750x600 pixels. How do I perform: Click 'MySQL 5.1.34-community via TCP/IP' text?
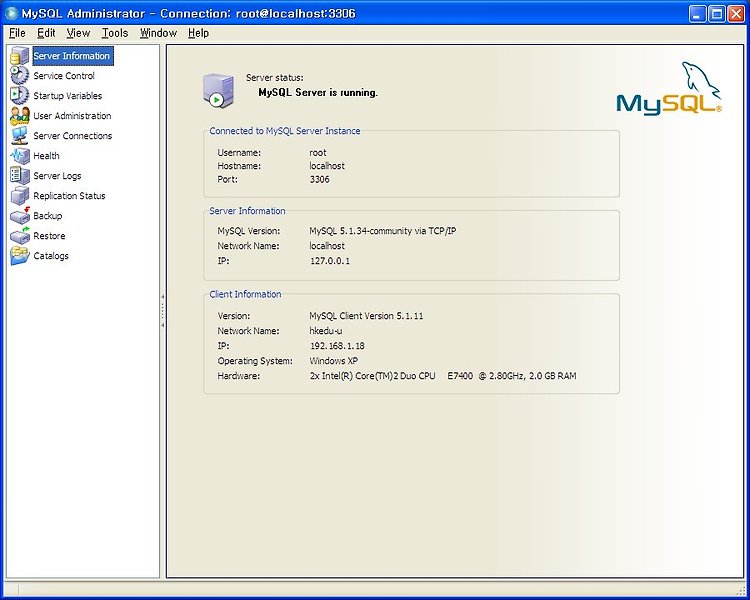[x=383, y=231]
